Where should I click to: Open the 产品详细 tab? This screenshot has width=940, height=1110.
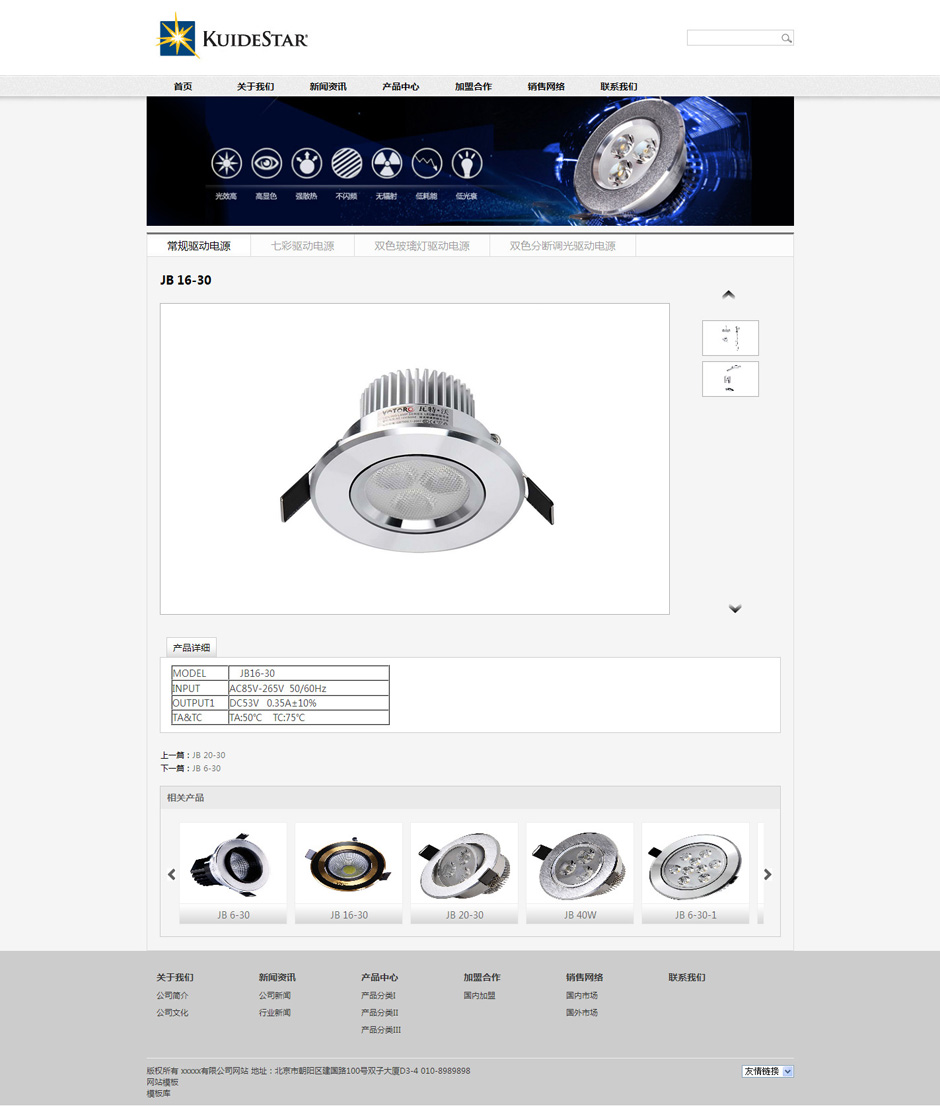click(x=191, y=647)
